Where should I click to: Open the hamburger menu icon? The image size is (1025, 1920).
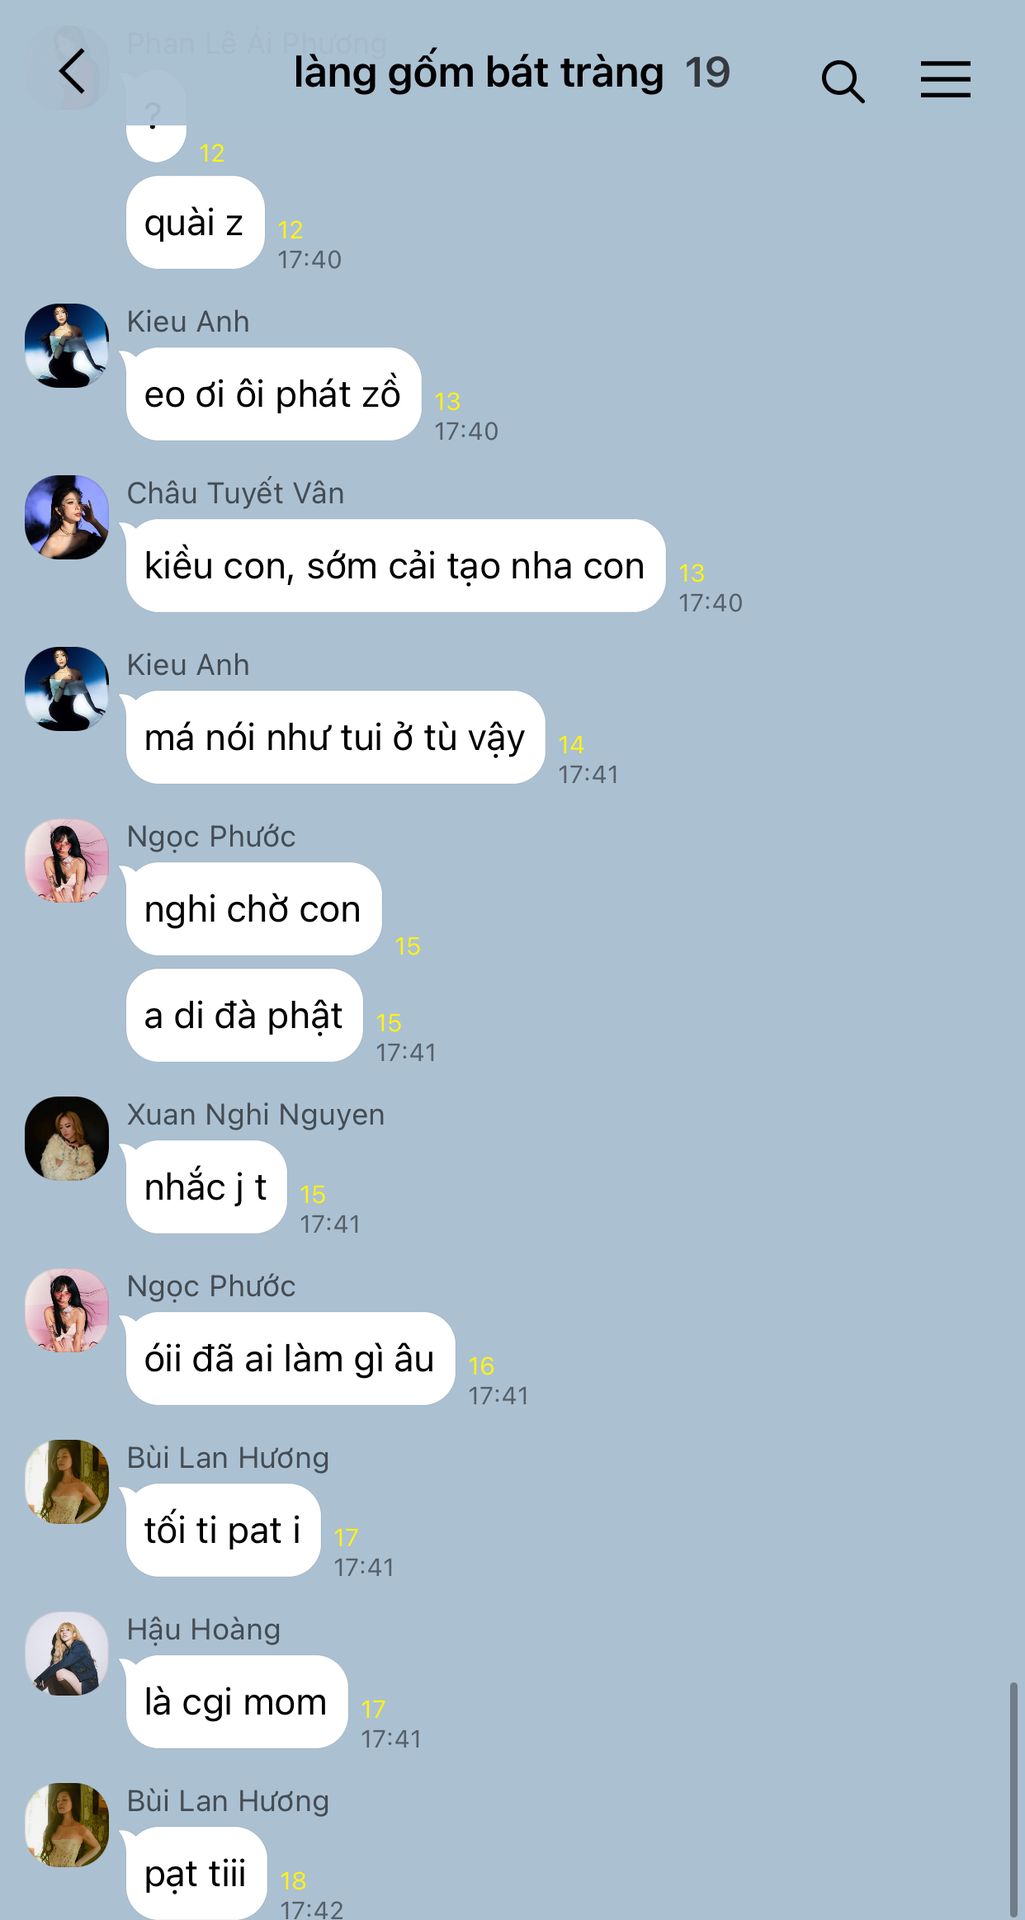click(x=945, y=79)
